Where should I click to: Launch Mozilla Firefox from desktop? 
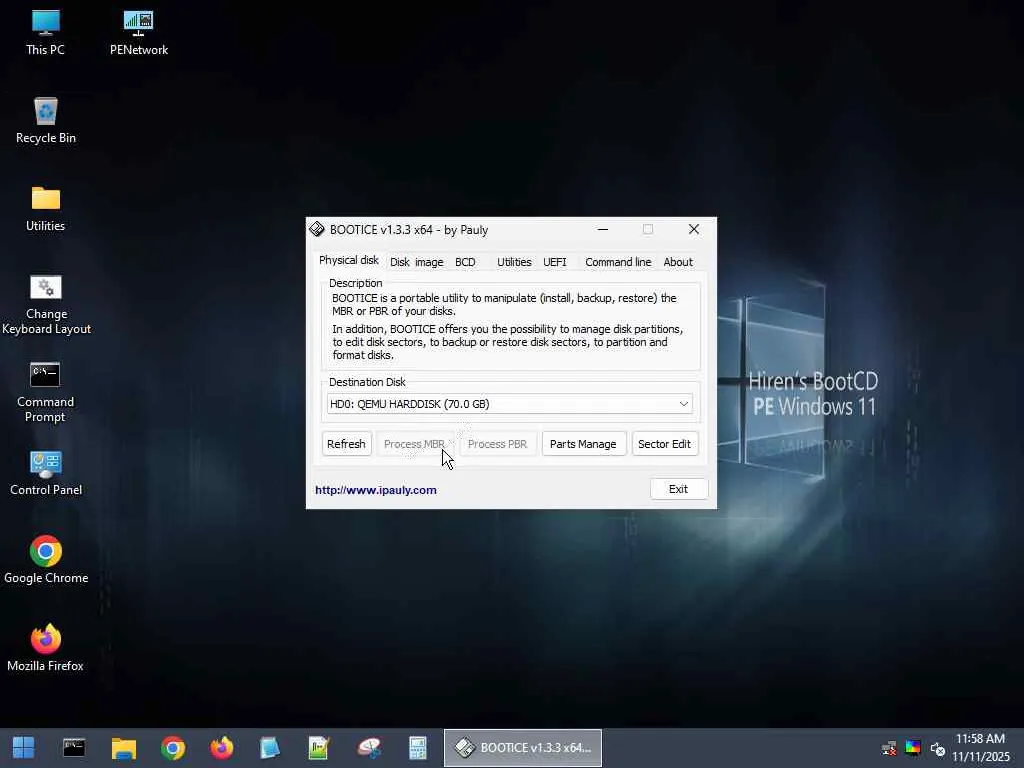[x=46, y=648]
